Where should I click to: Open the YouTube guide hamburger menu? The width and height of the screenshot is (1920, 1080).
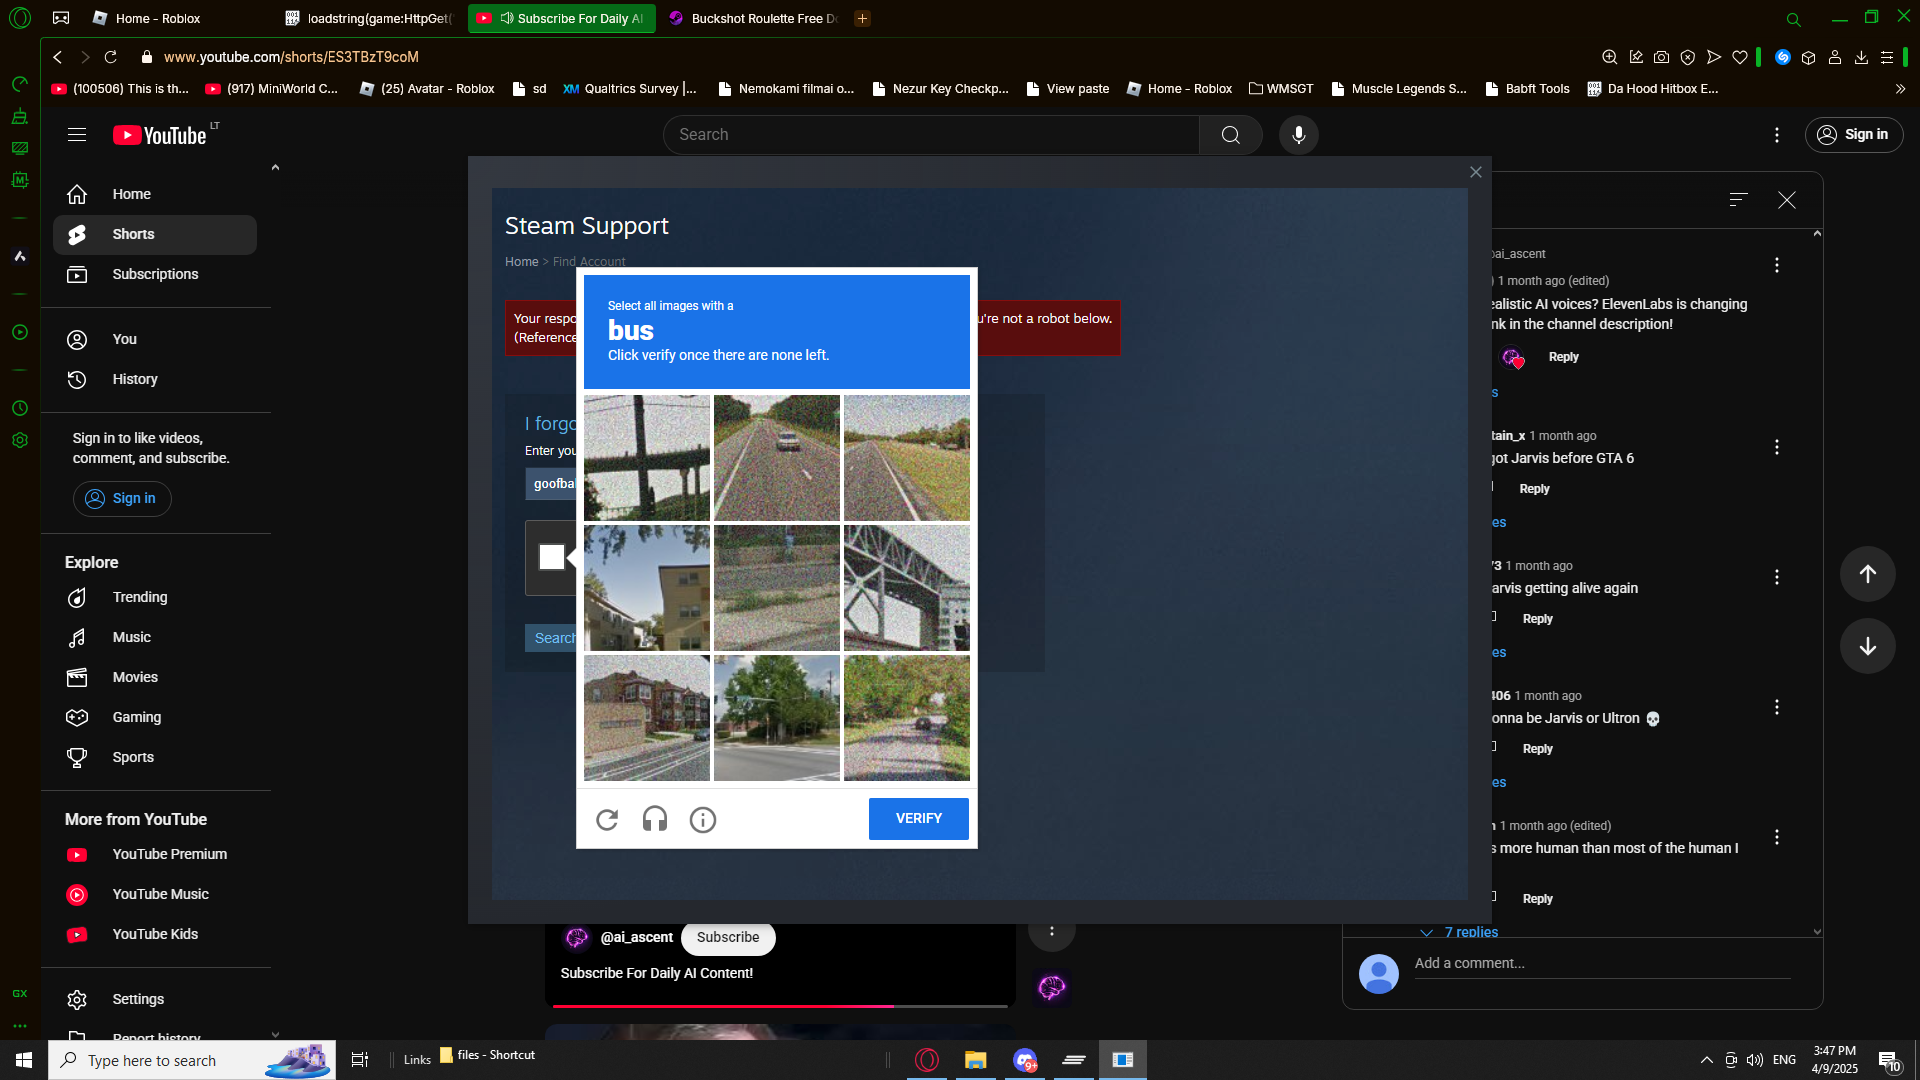pyautogui.click(x=77, y=135)
